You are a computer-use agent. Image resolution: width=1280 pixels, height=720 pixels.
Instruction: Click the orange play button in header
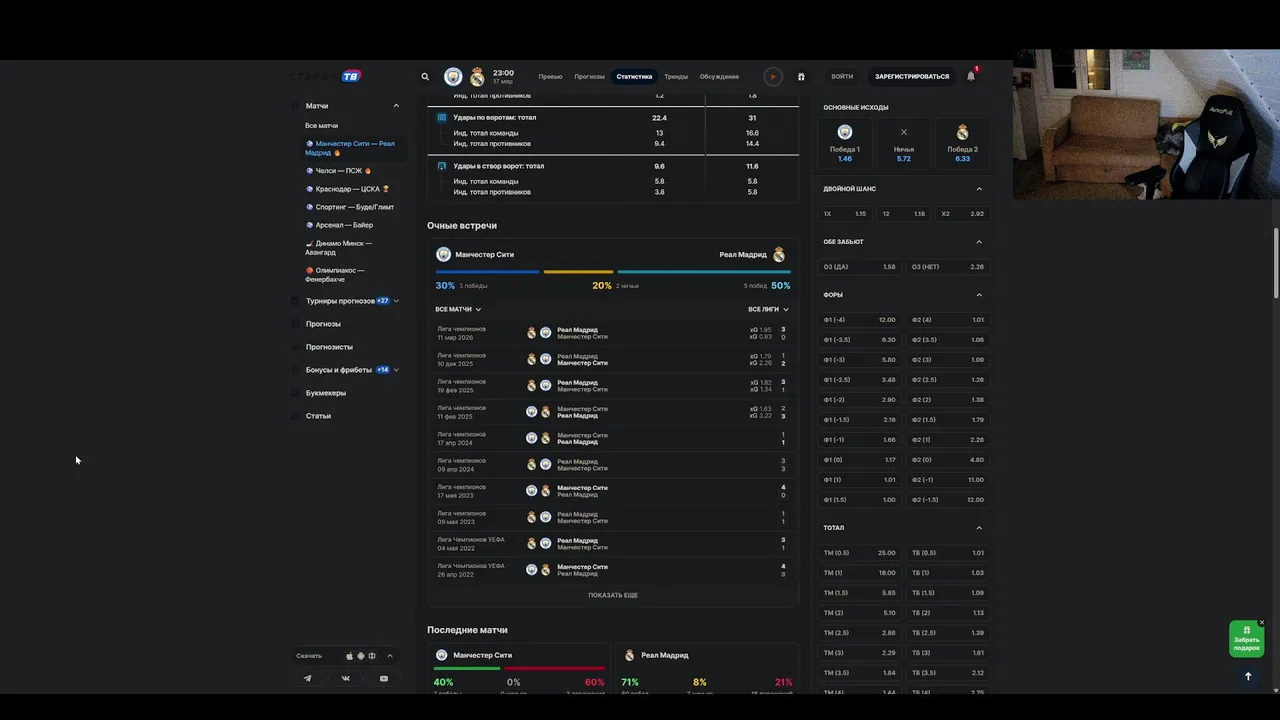click(772, 76)
